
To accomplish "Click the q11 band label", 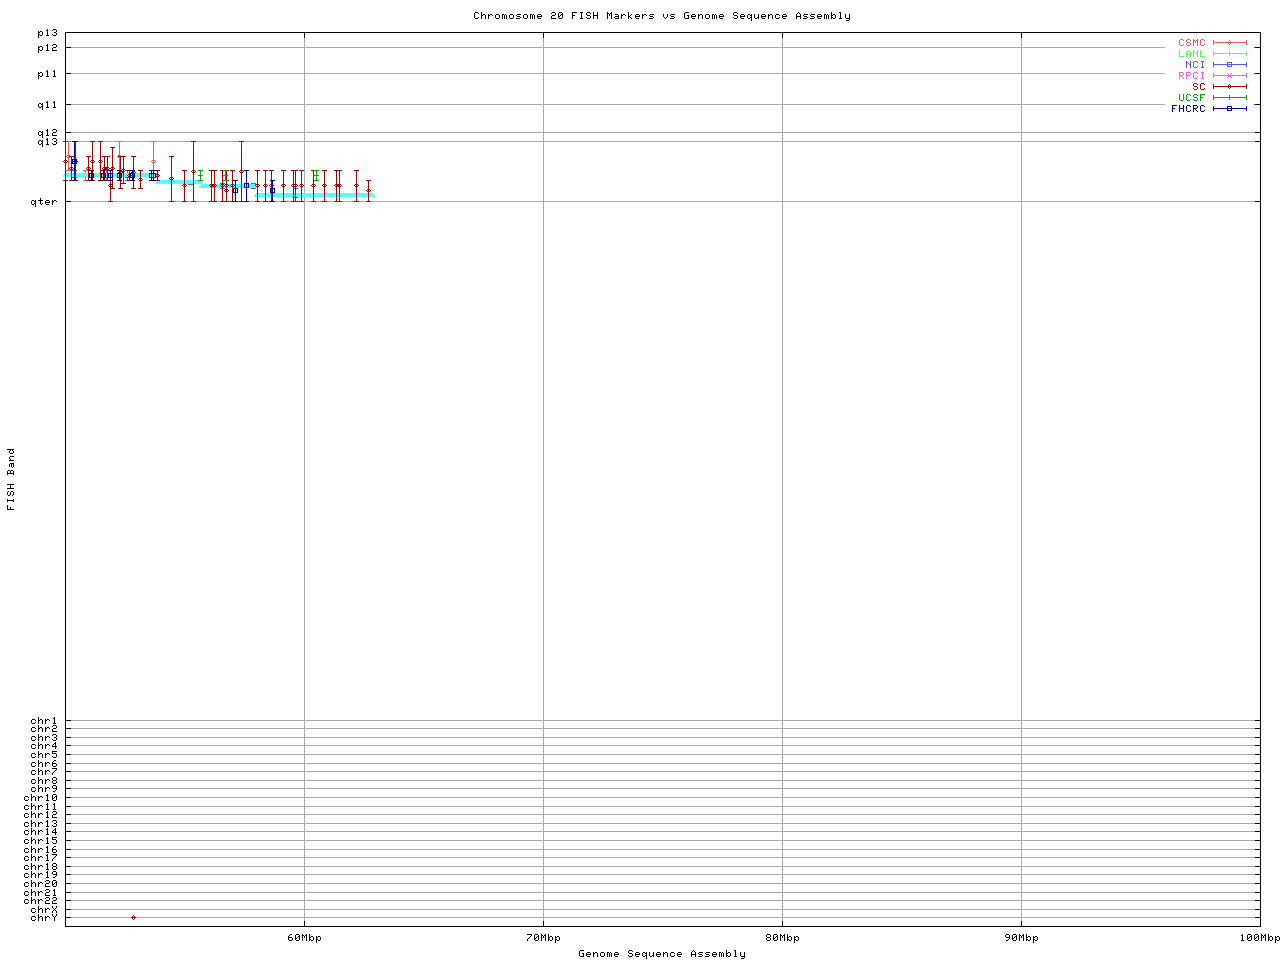I will (x=47, y=105).
